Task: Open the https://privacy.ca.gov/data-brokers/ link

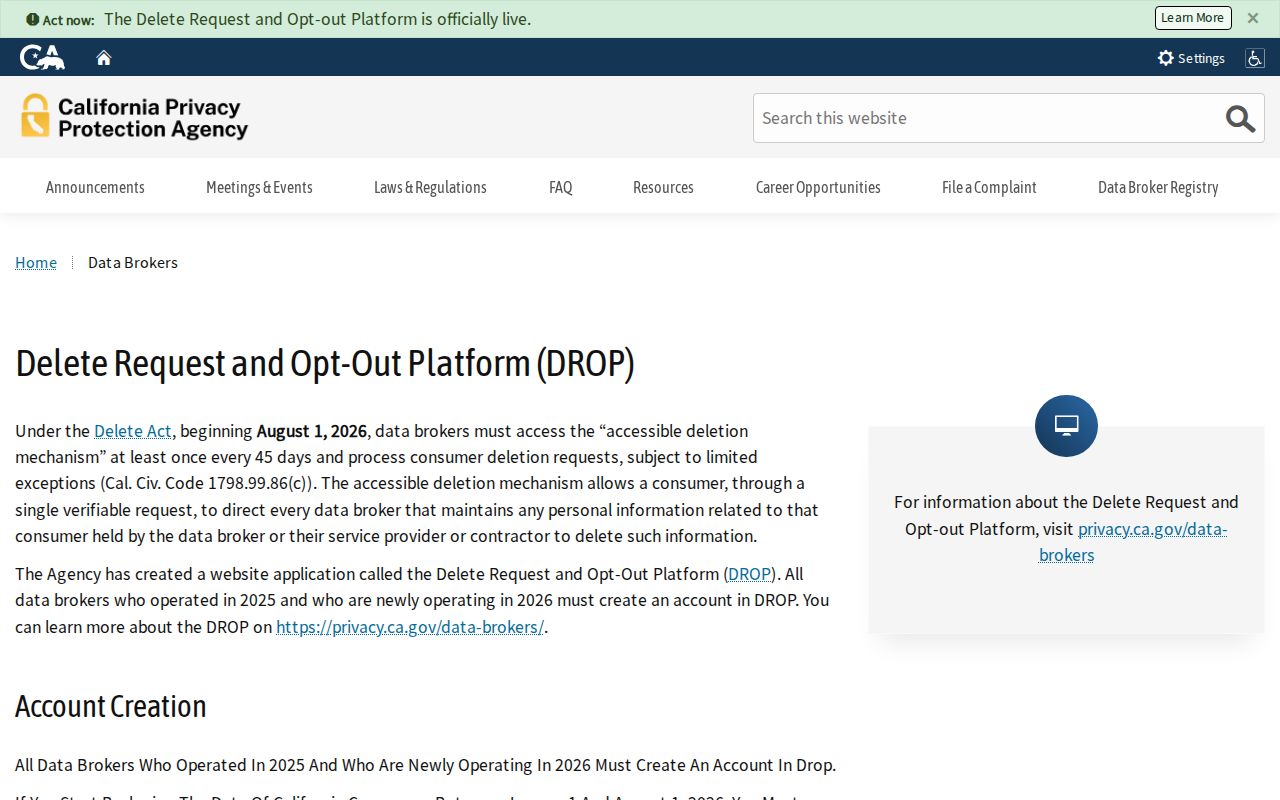Action: pyautogui.click(x=410, y=627)
